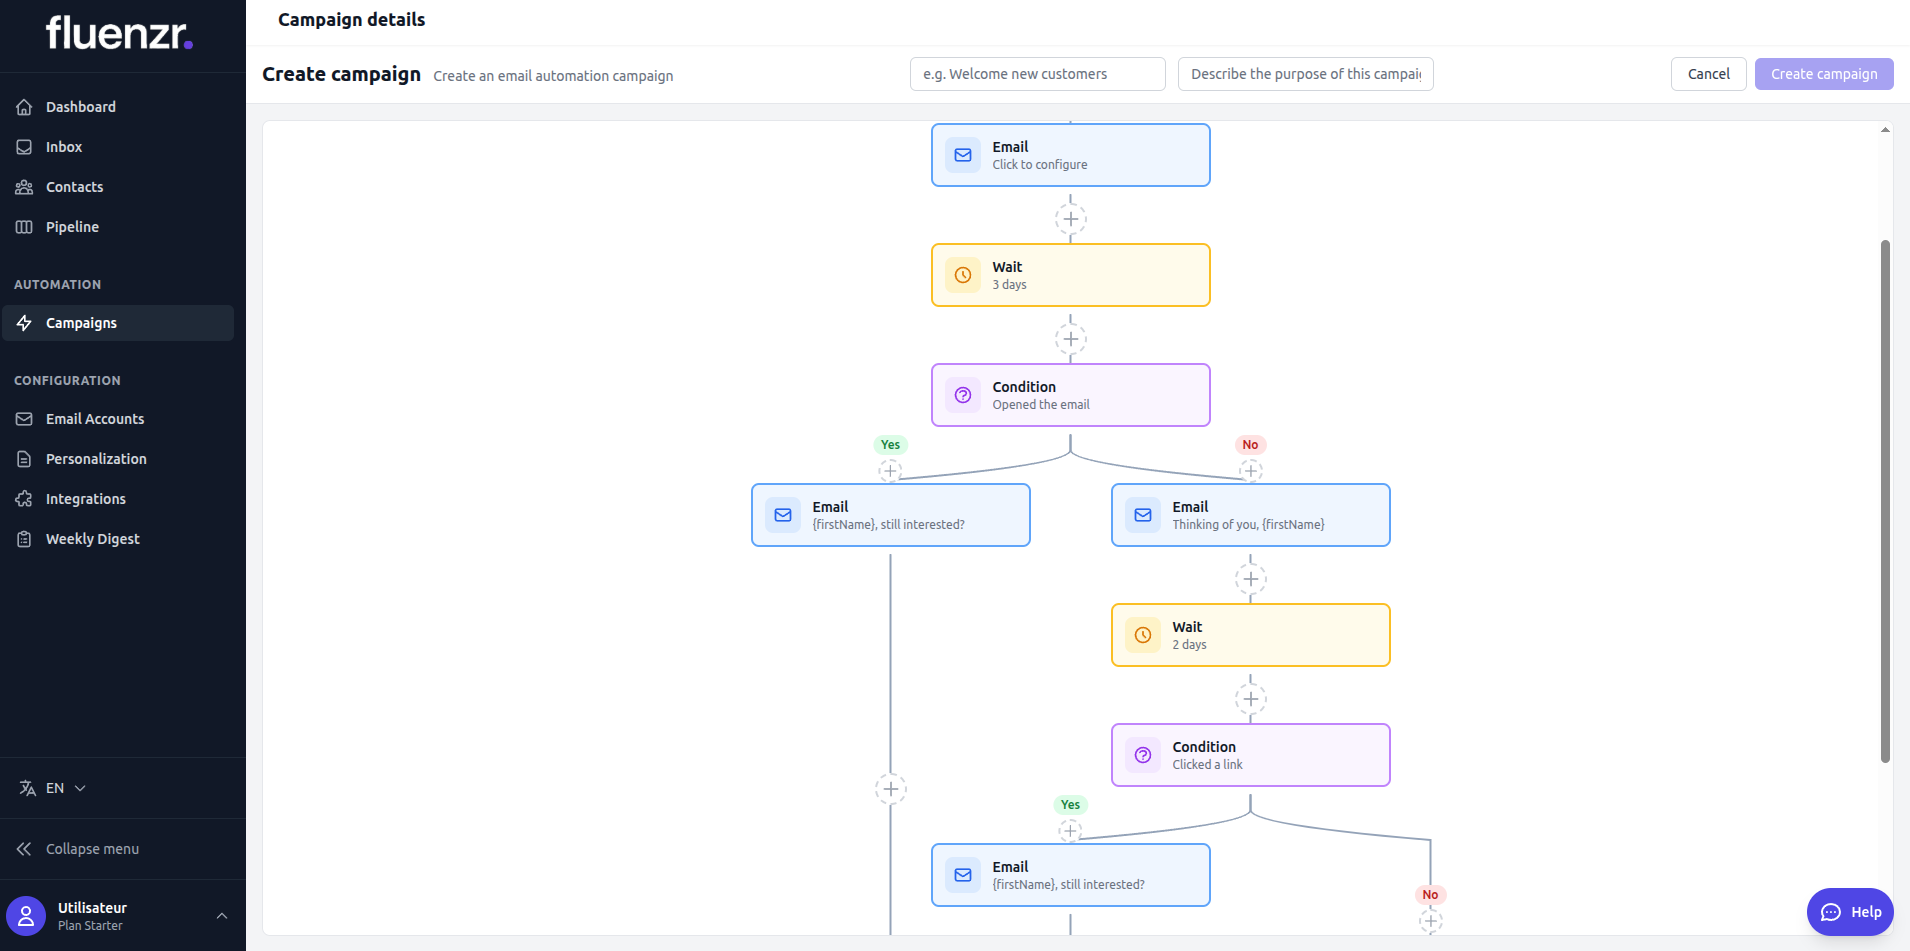The image size is (1910, 951).
Task: Click the vertical scrollbar of the workflow canvas
Action: (x=1884, y=500)
